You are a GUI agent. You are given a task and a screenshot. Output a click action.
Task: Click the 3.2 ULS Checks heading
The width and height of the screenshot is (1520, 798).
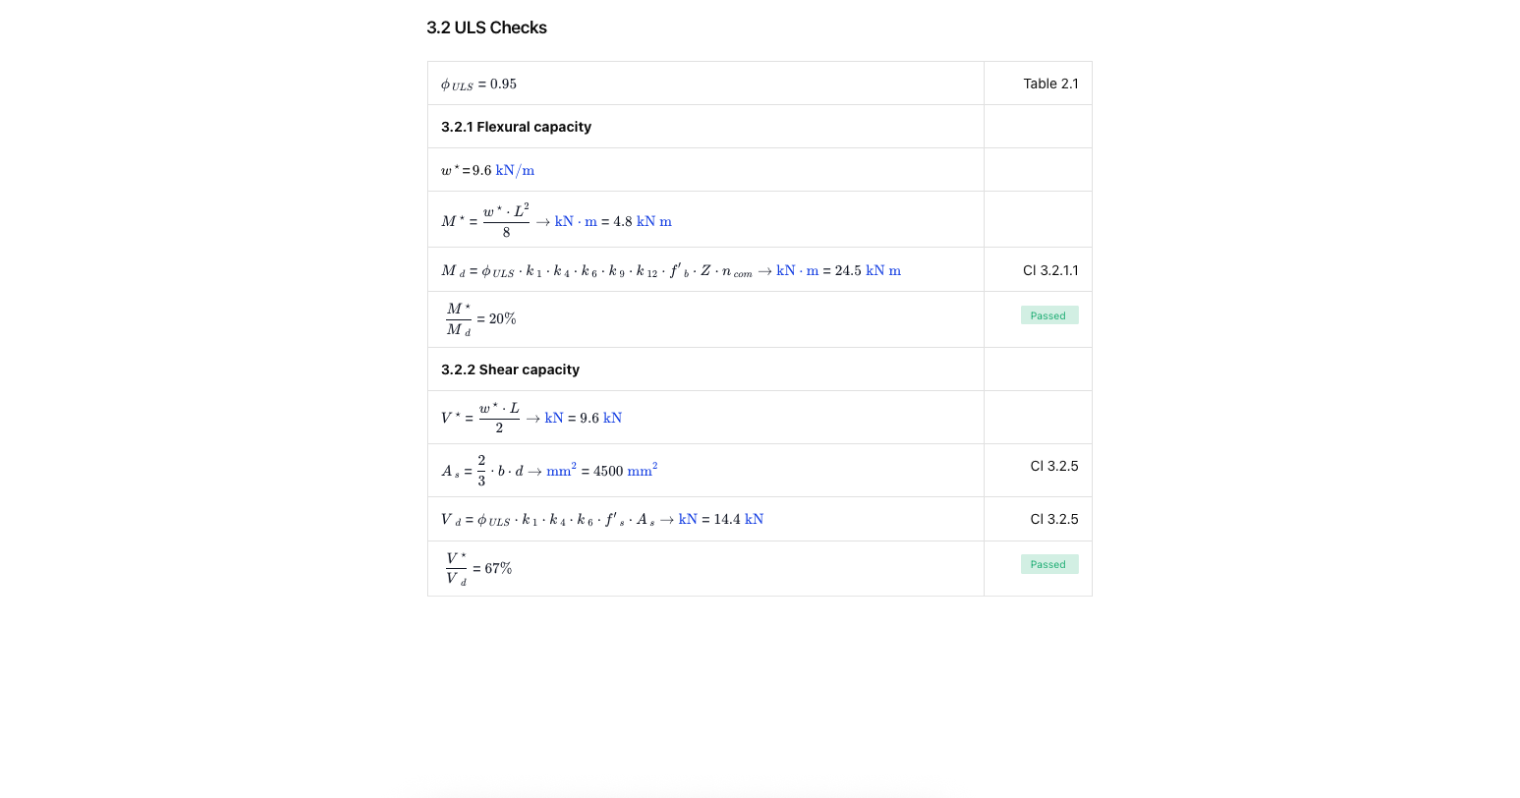pos(486,28)
